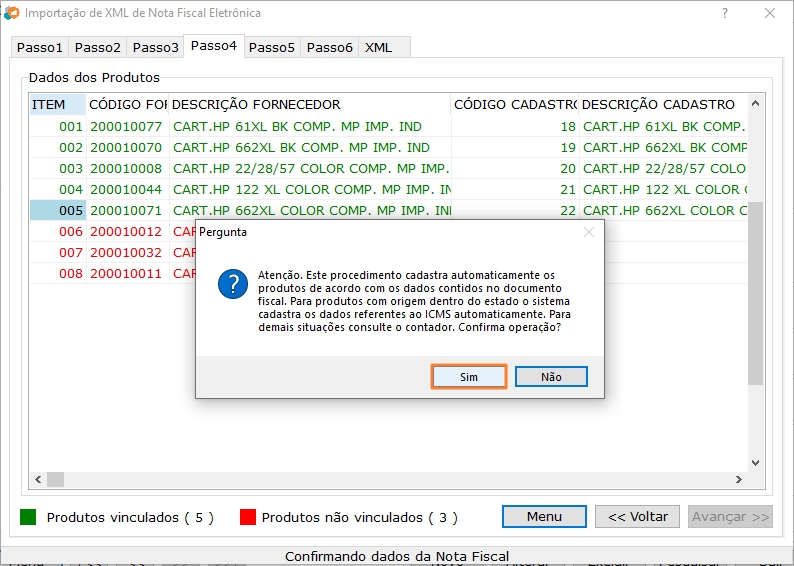The image size is (794, 566).
Task: Go to Passo5 tab
Action: [x=271, y=47]
